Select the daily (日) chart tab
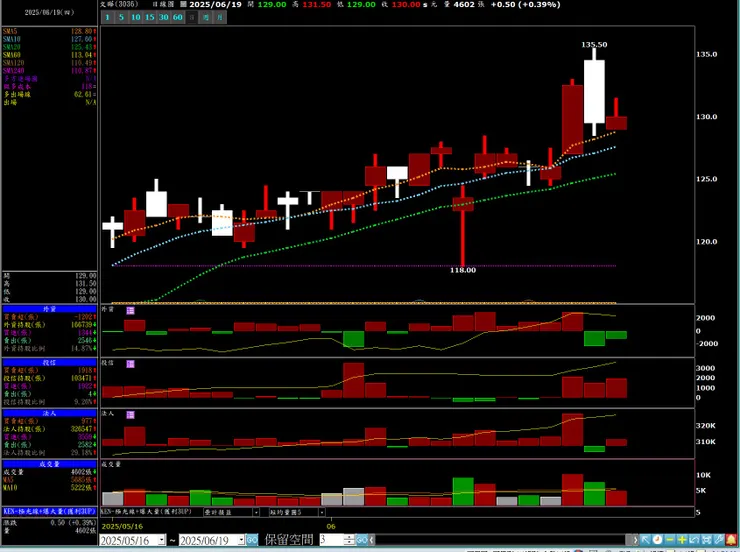 click(192, 17)
